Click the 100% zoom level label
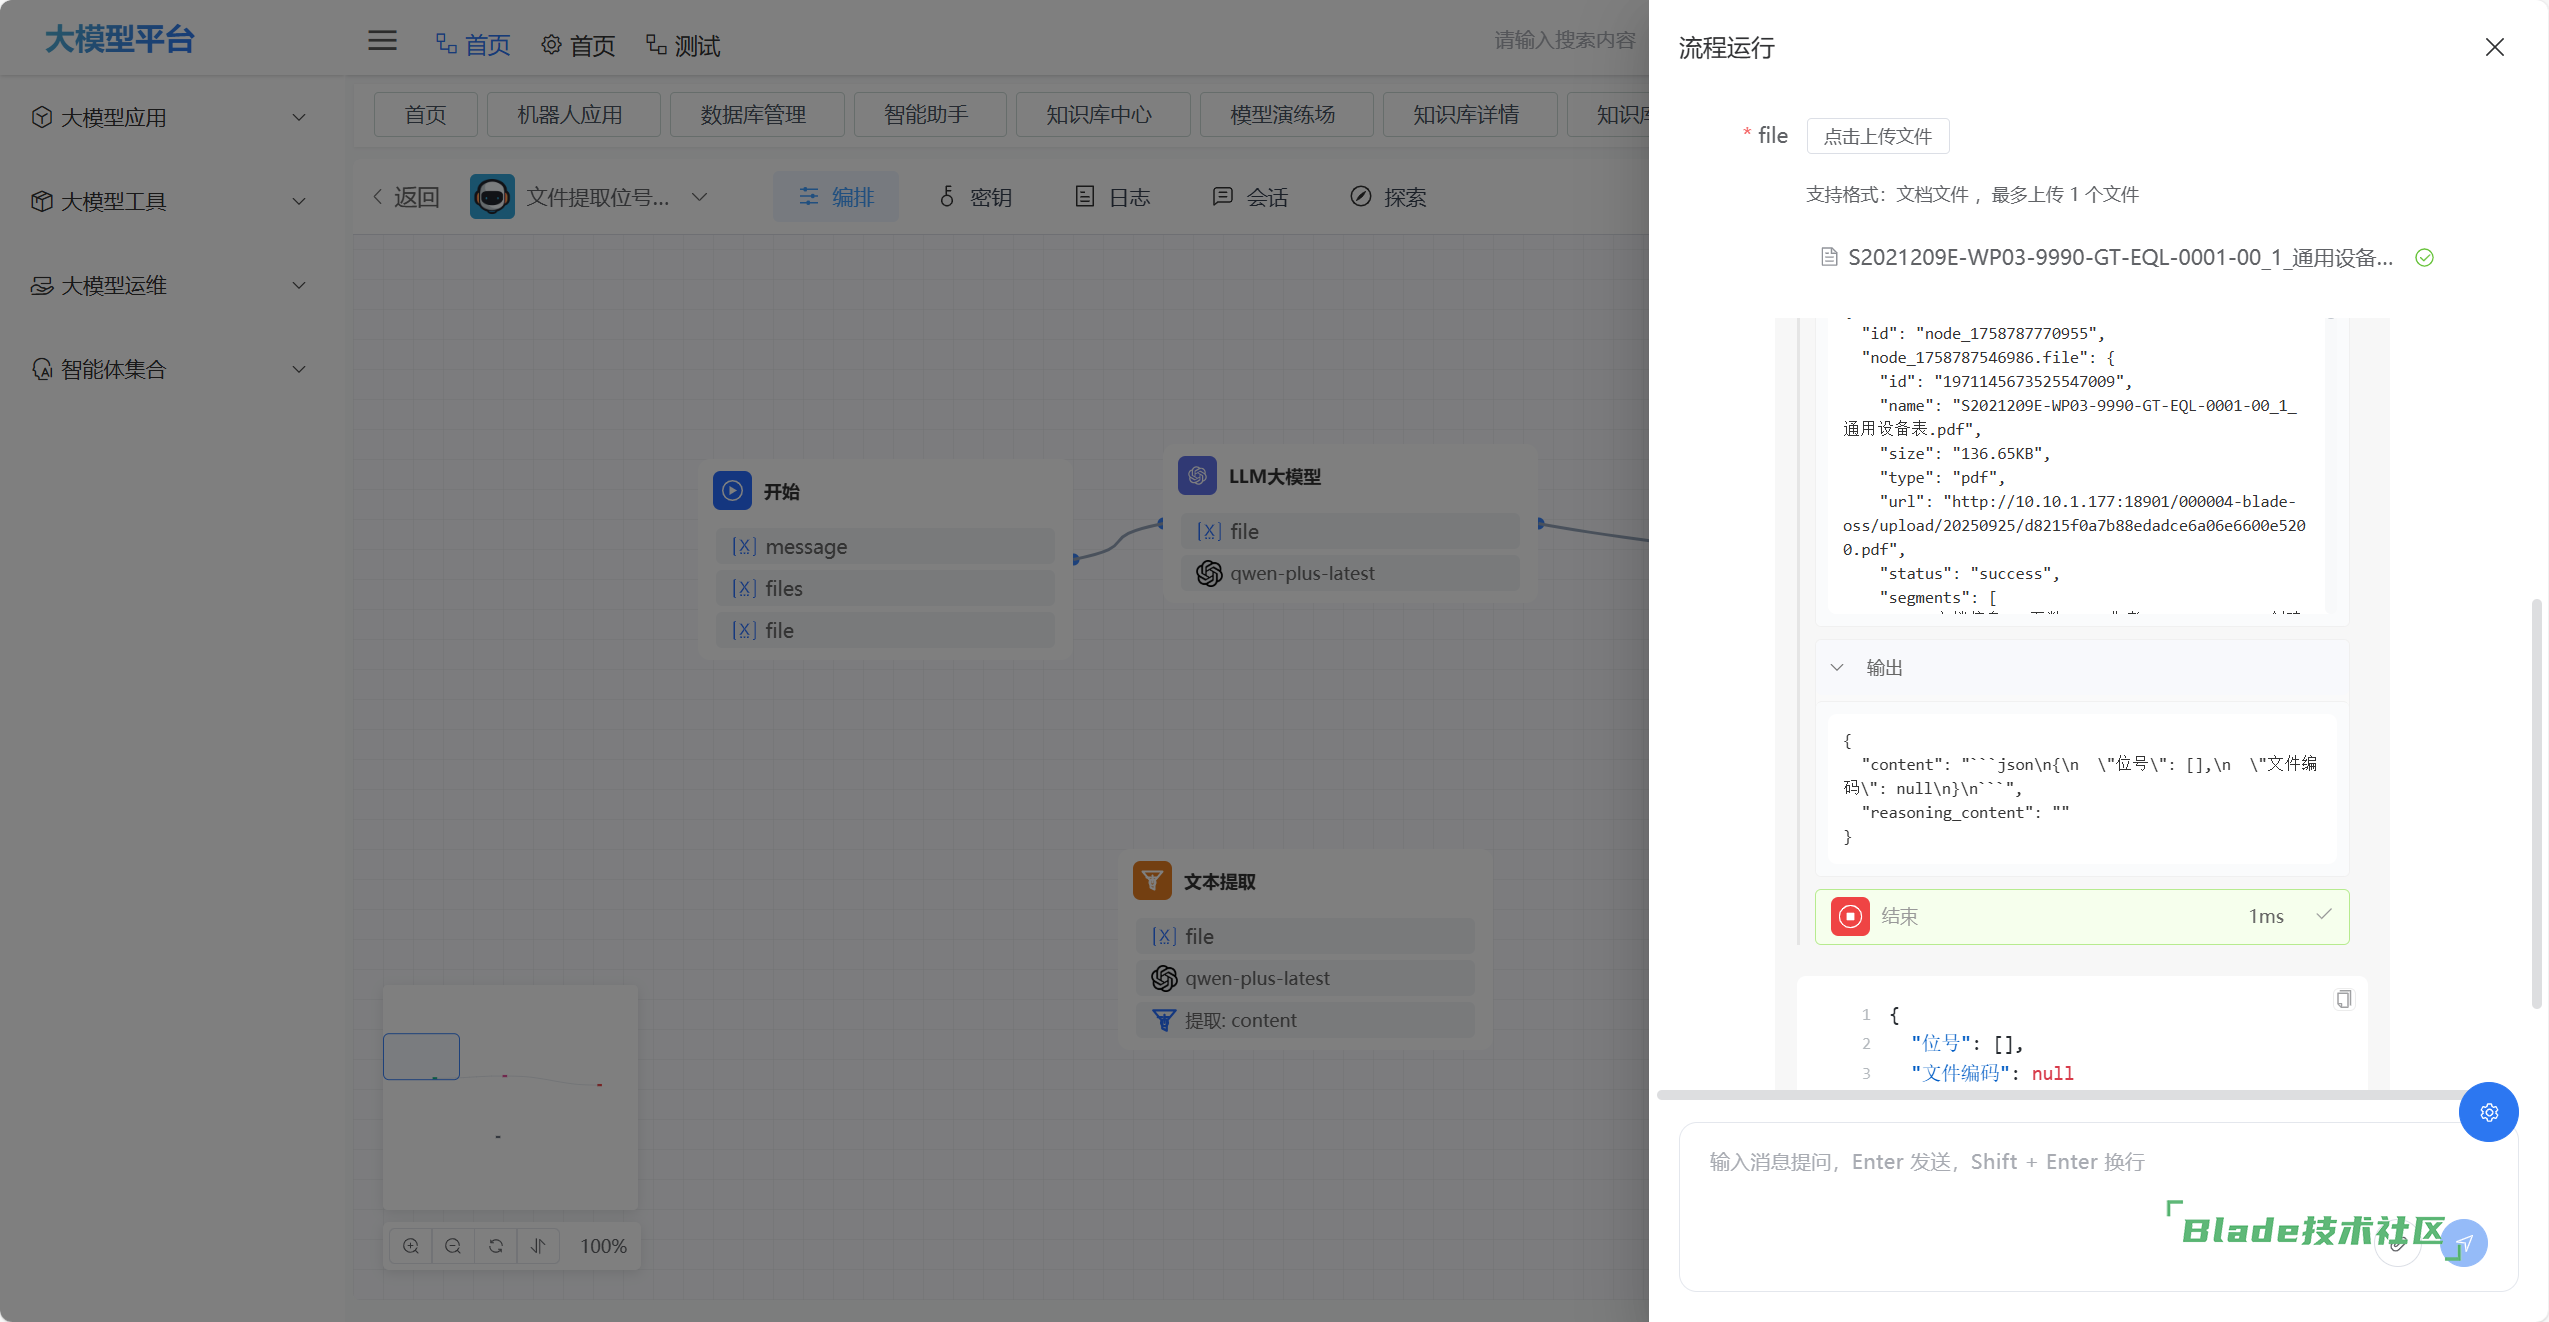 [604, 1247]
